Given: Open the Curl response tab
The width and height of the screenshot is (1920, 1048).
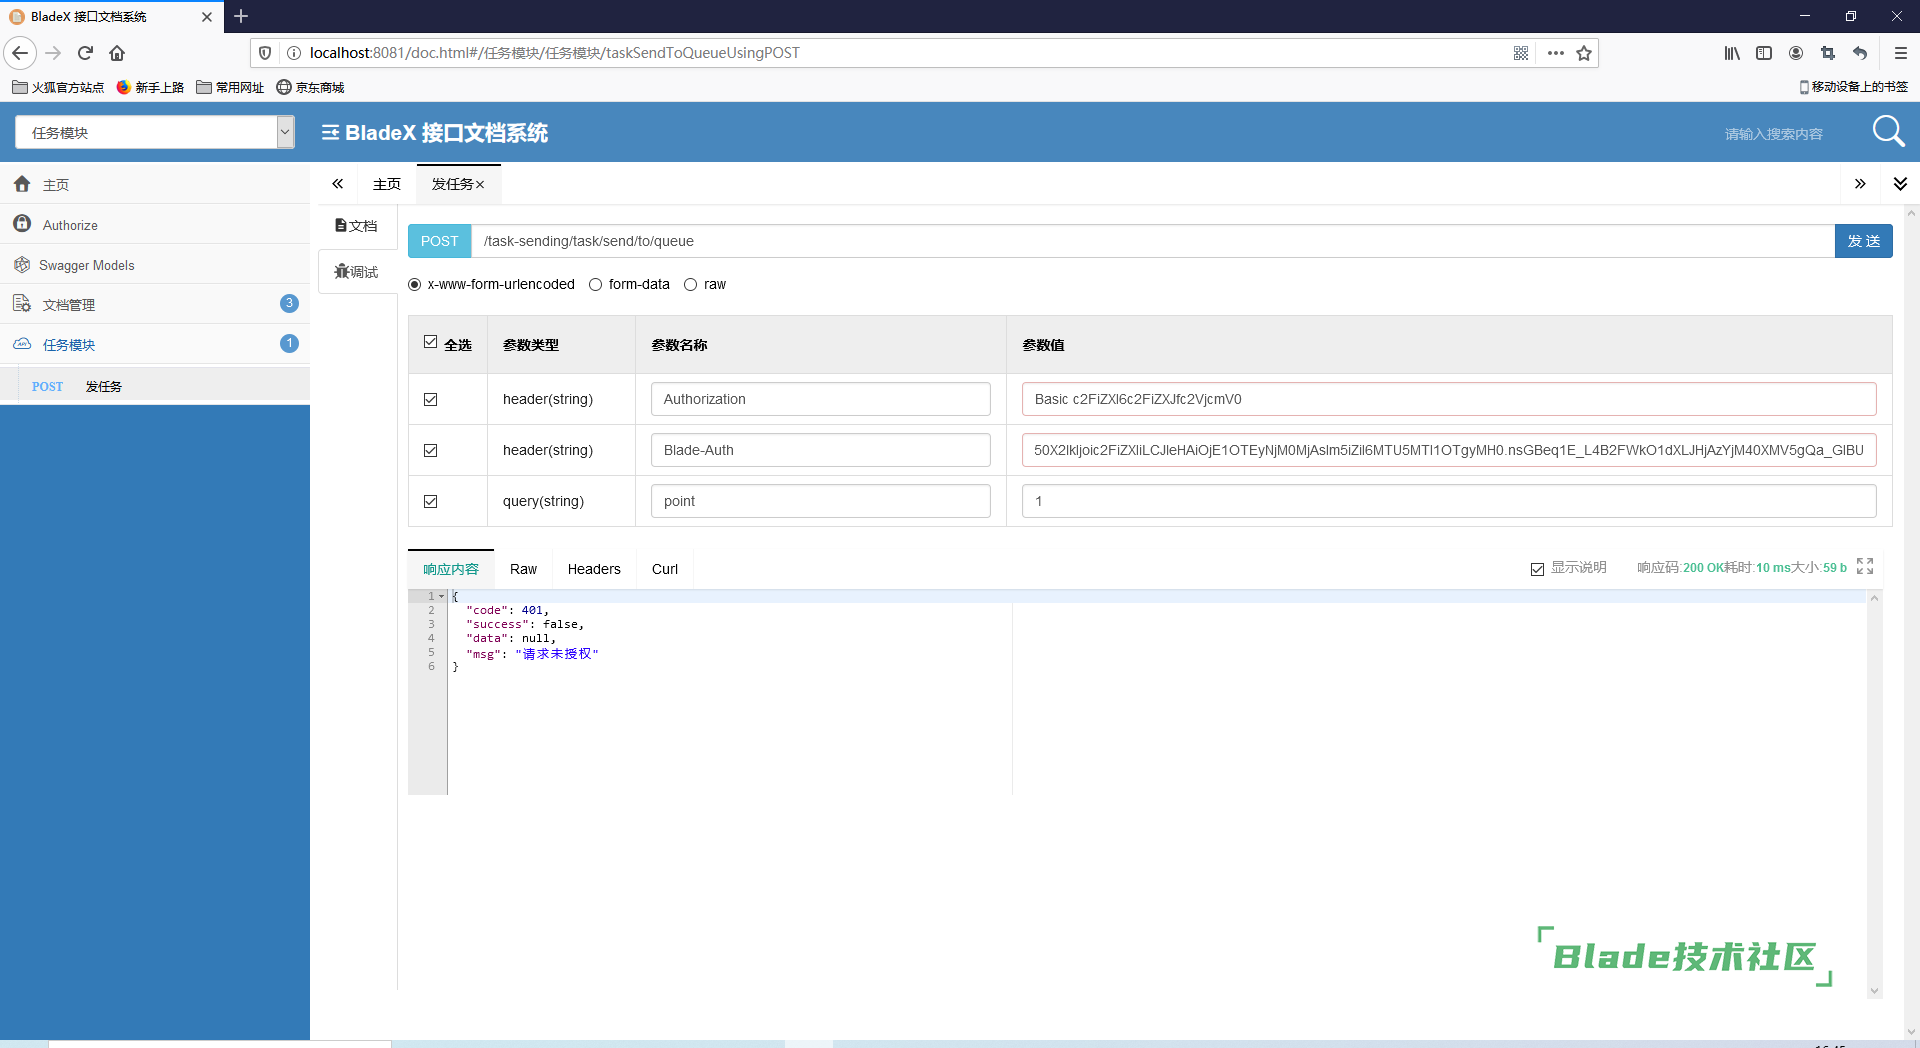Looking at the screenshot, I should (x=665, y=569).
